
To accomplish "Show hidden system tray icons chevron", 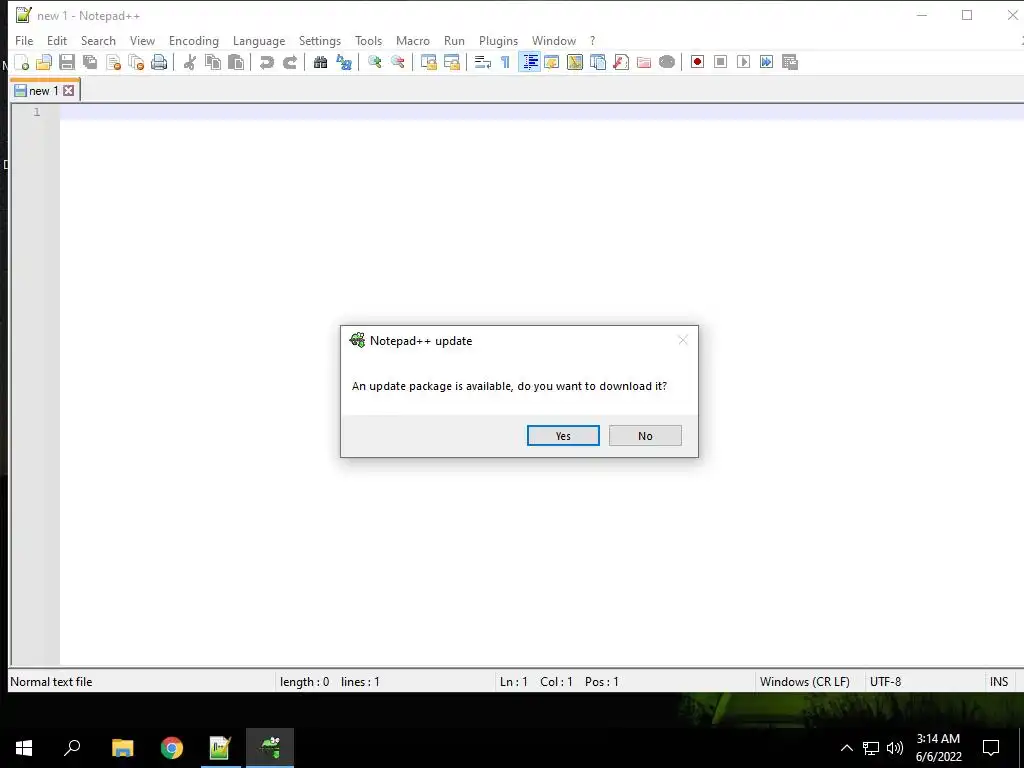I will [846, 748].
